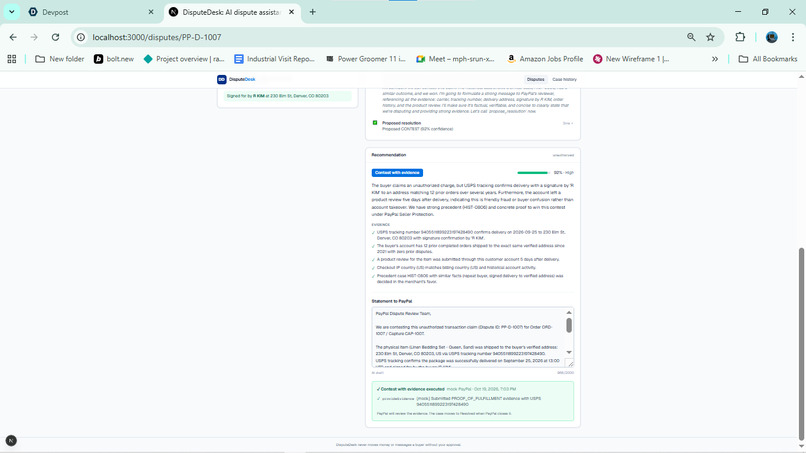Viewport: 806px width, 453px height.
Task: Open the apps grid in bookmarks bar
Action: point(12,59)
